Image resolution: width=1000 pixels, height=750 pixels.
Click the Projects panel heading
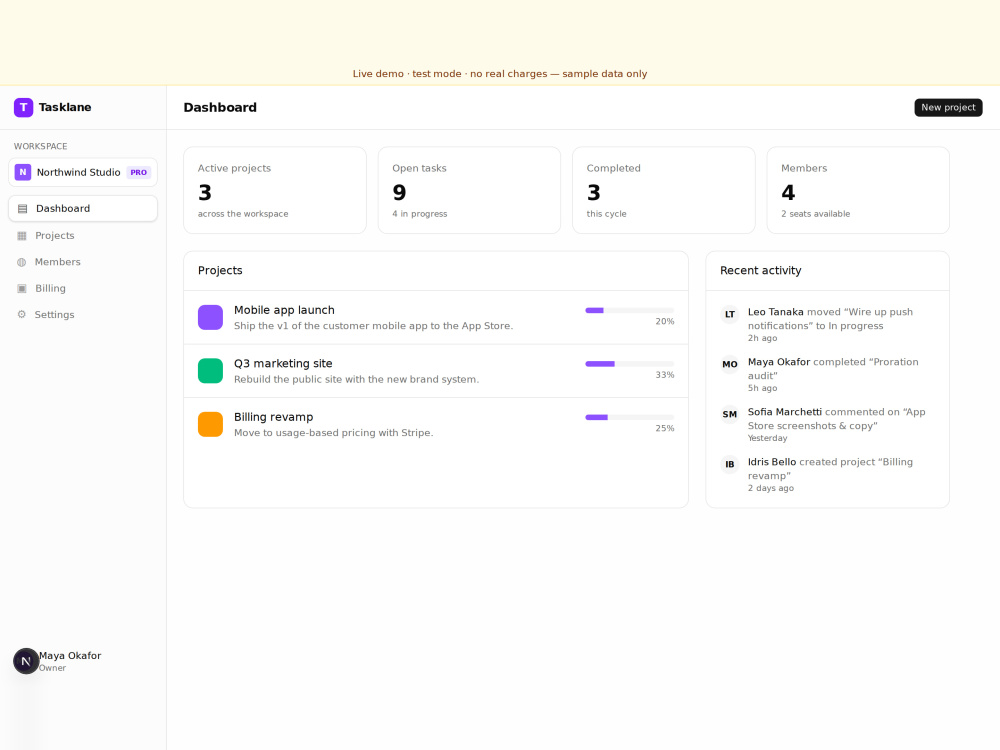tap(220, 270)
